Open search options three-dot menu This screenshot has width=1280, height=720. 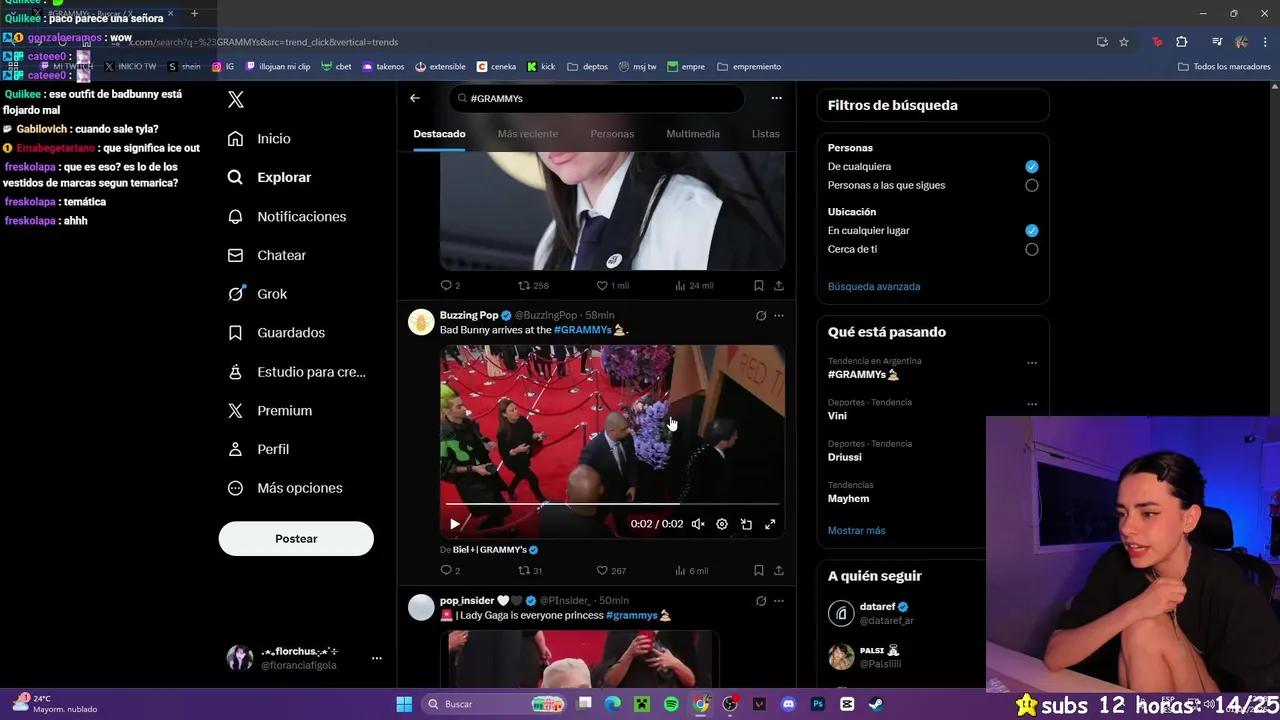776,98
